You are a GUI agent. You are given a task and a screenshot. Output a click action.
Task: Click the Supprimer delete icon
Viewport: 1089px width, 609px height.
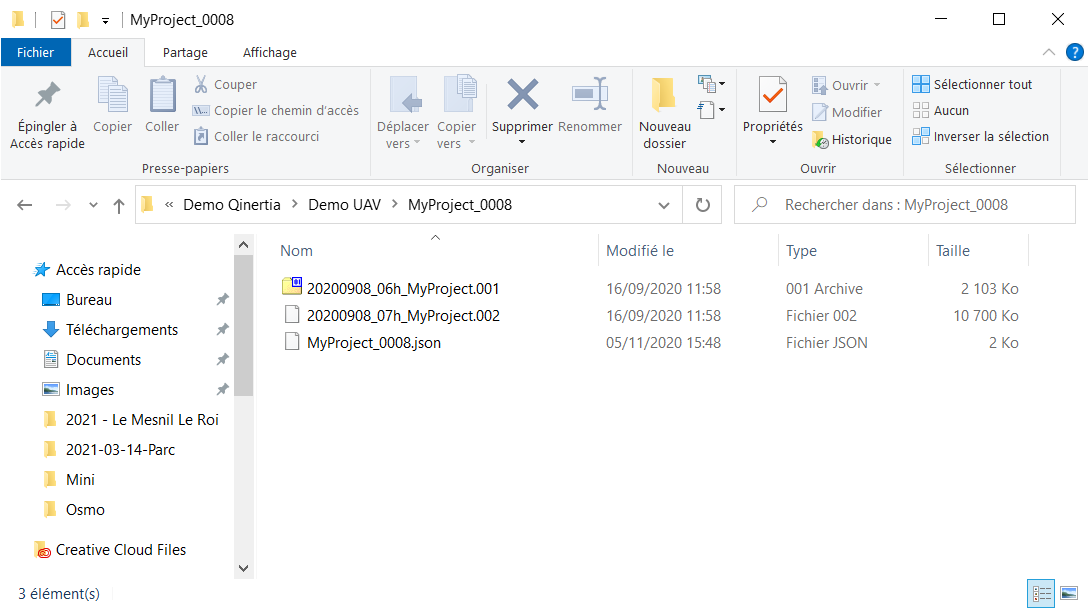pos(522,96)
